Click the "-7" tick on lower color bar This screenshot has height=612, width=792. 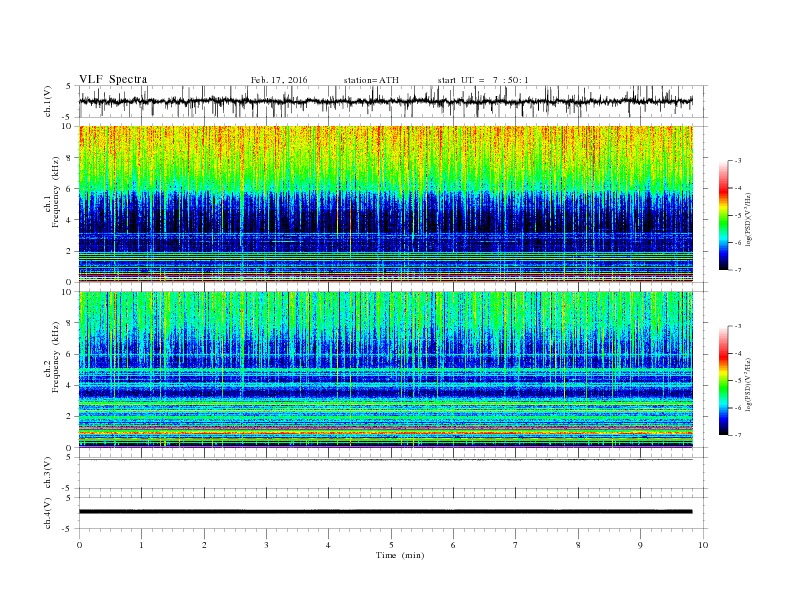737,435
